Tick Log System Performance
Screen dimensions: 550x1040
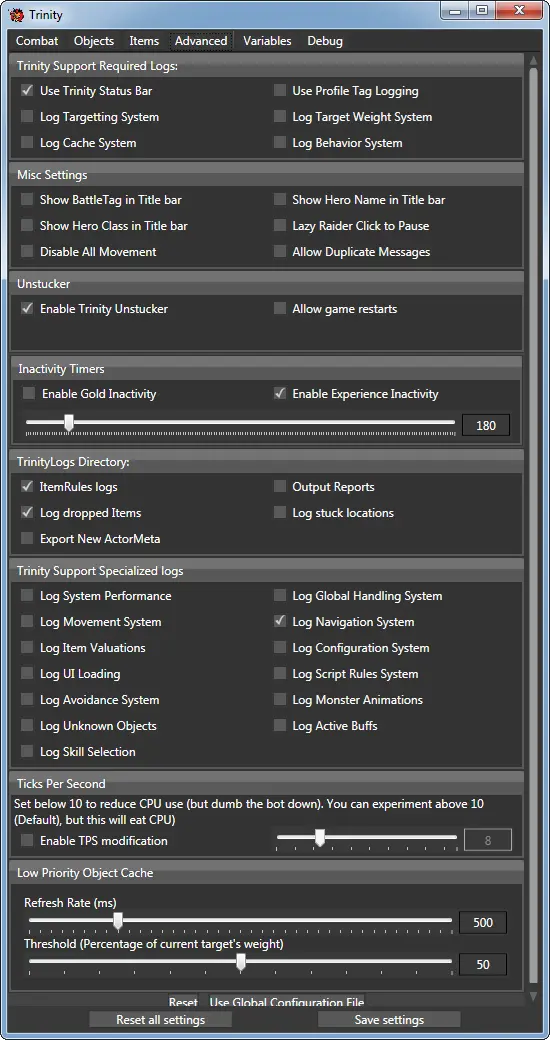pyautogui.click(x=27, y=596)
